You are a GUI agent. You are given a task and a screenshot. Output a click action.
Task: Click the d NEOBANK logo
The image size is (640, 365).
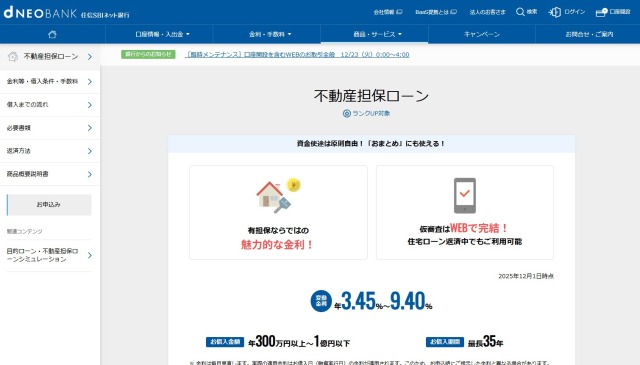point(40,12)
